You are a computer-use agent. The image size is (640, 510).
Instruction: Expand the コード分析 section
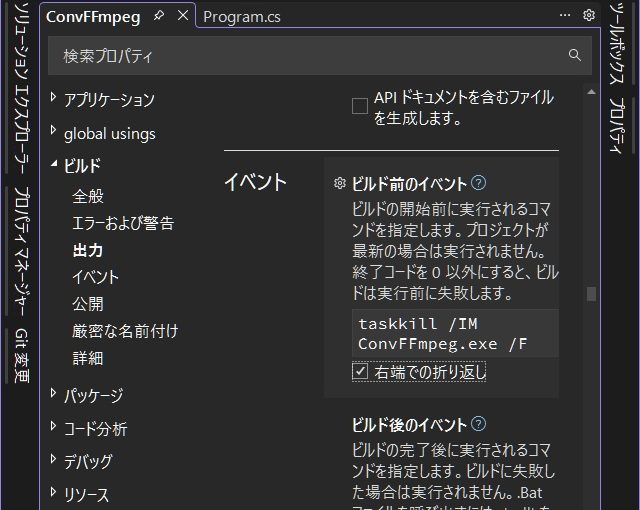(53, 426)
